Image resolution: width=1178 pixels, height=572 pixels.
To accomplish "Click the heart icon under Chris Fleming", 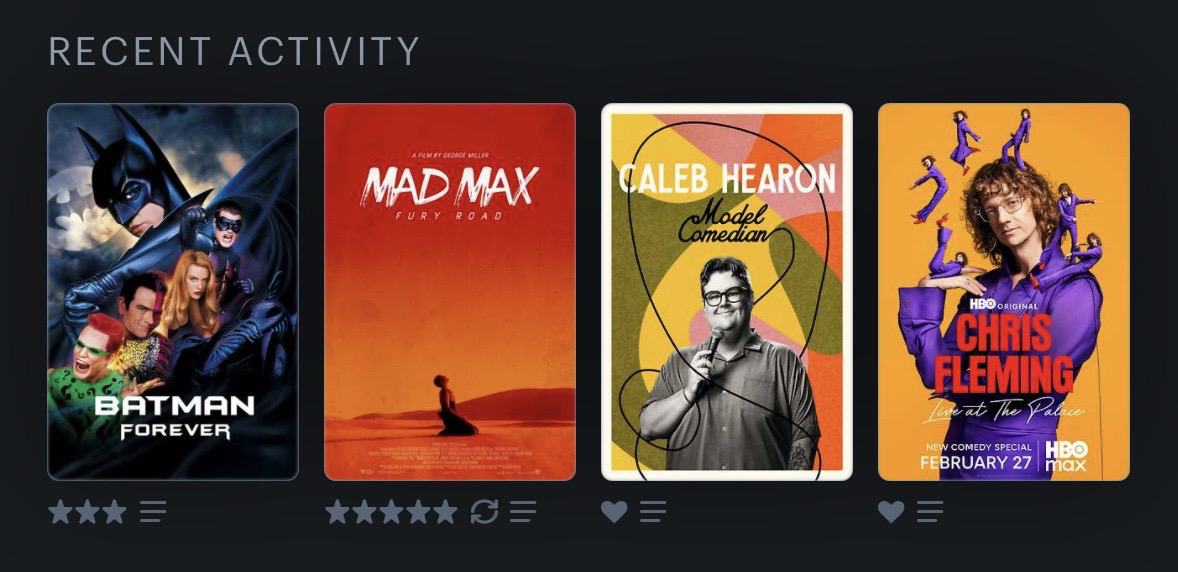I will pyautogui.click(x=891, y=512).
